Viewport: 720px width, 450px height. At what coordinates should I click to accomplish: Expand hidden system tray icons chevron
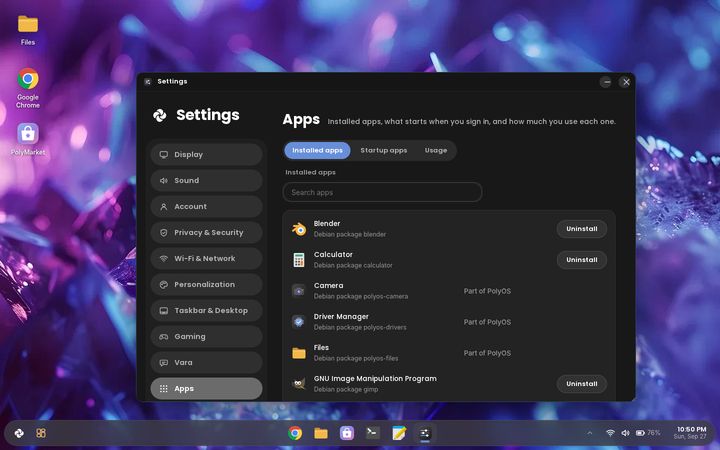590,433
